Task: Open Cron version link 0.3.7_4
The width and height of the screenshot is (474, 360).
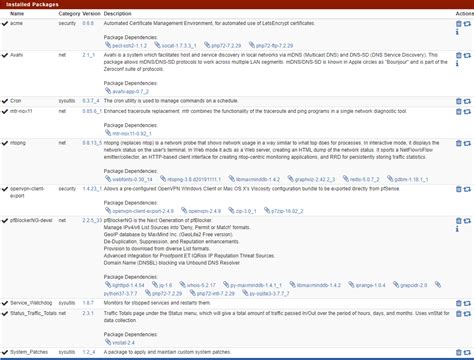Action: [91, 101]
